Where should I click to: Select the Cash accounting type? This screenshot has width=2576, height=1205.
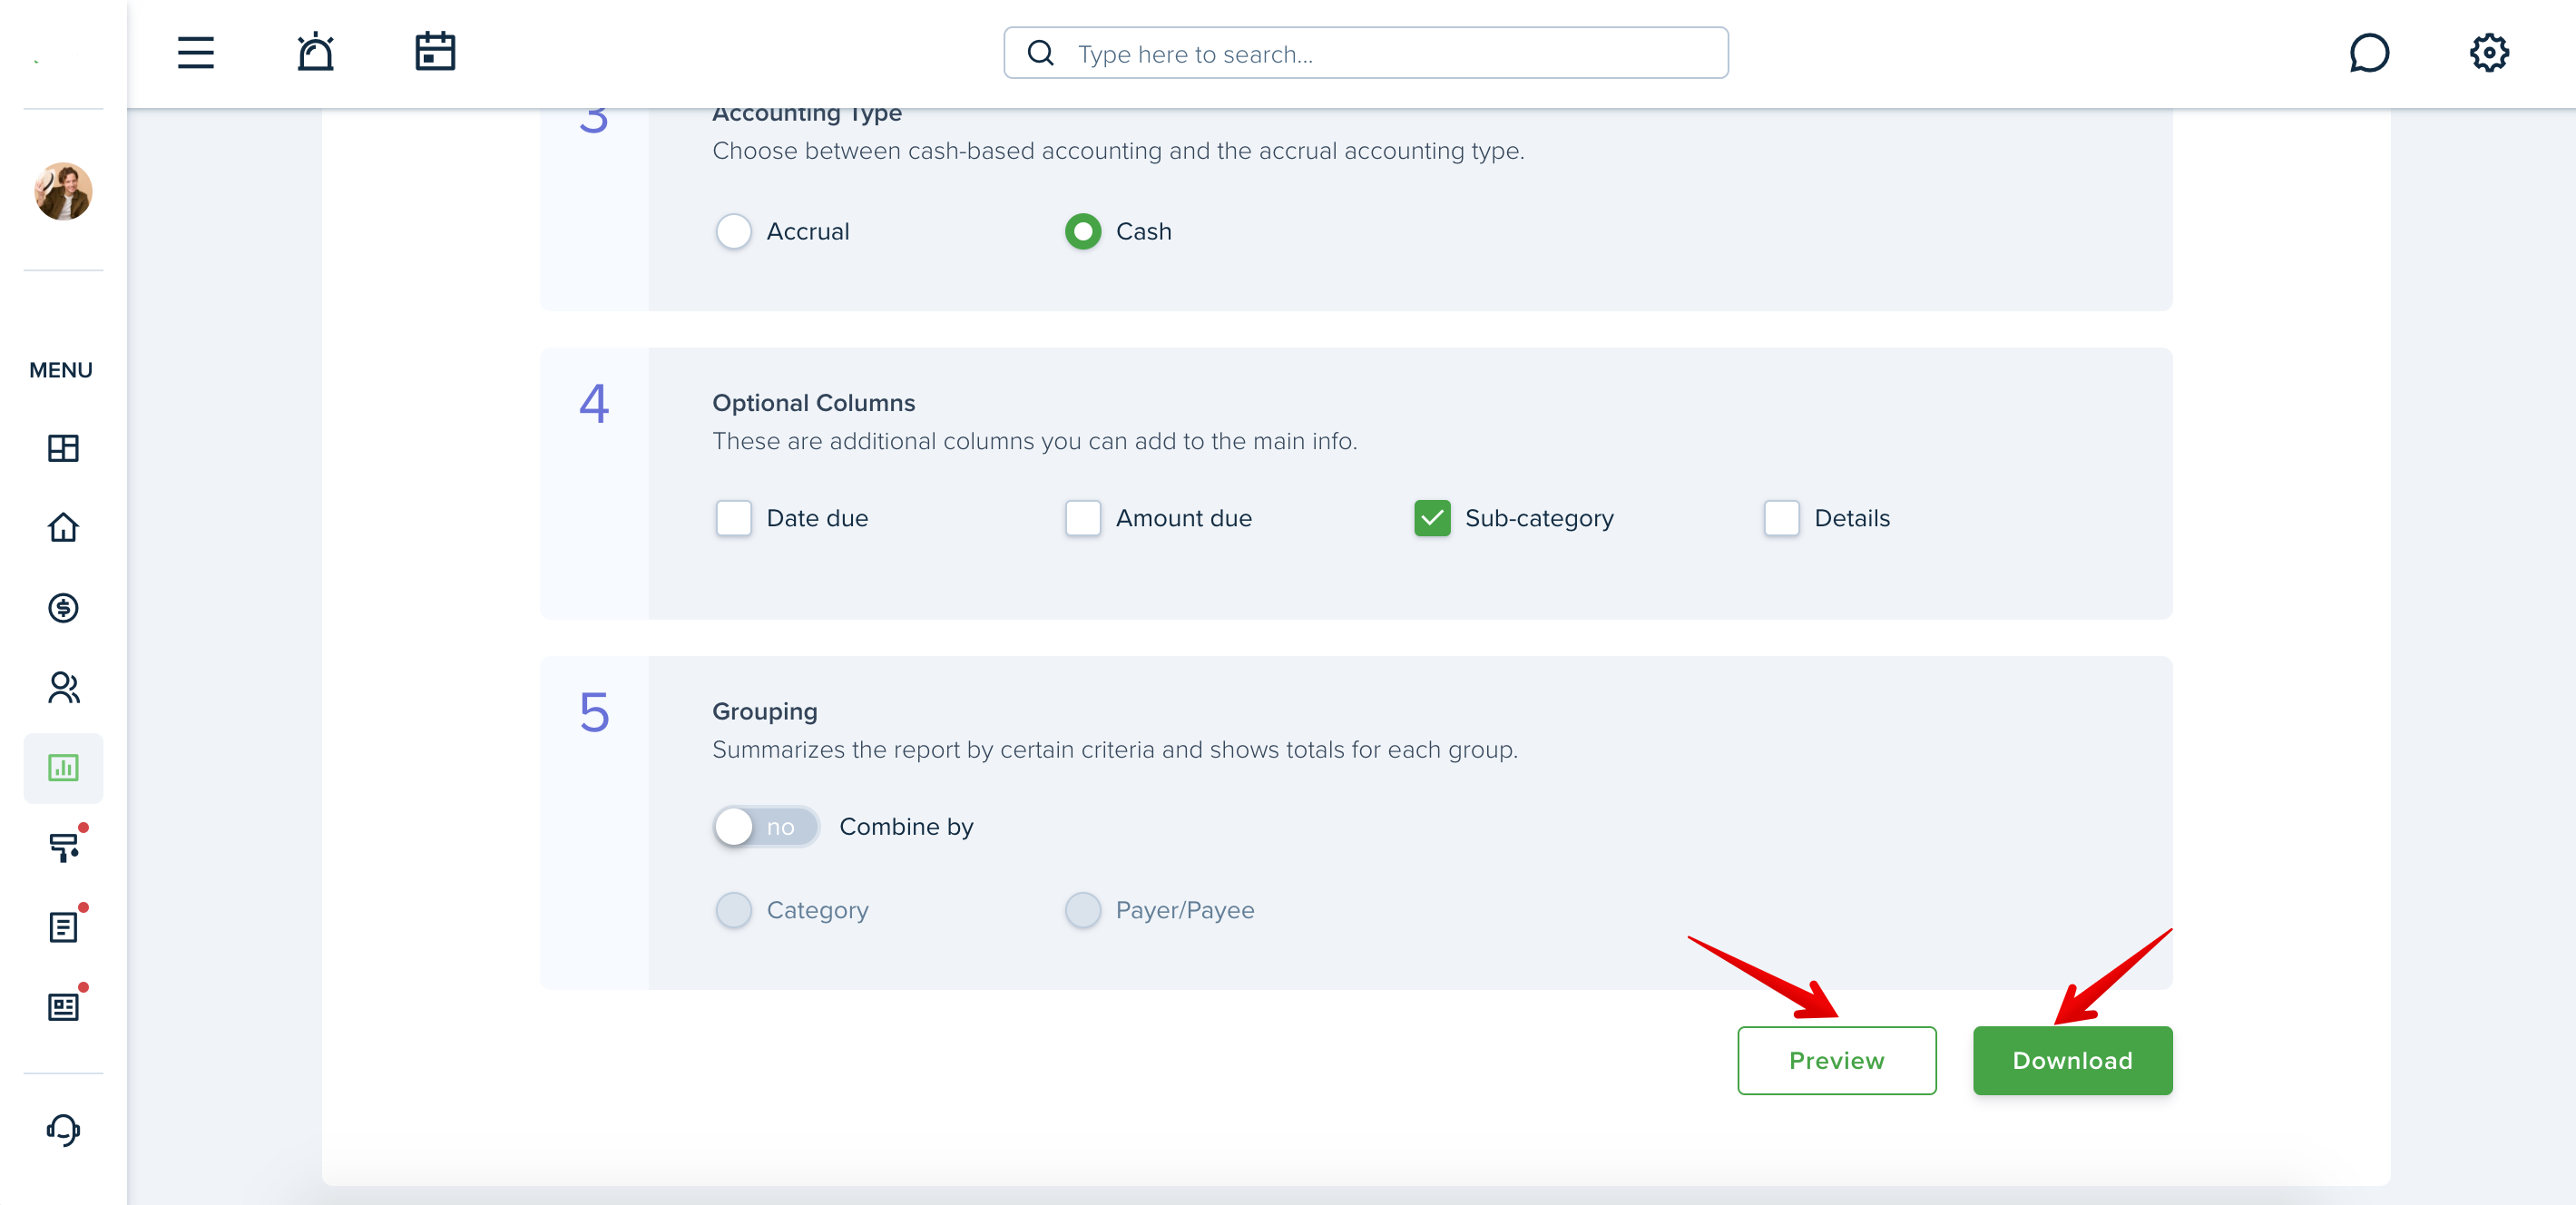coord(1083,232)
